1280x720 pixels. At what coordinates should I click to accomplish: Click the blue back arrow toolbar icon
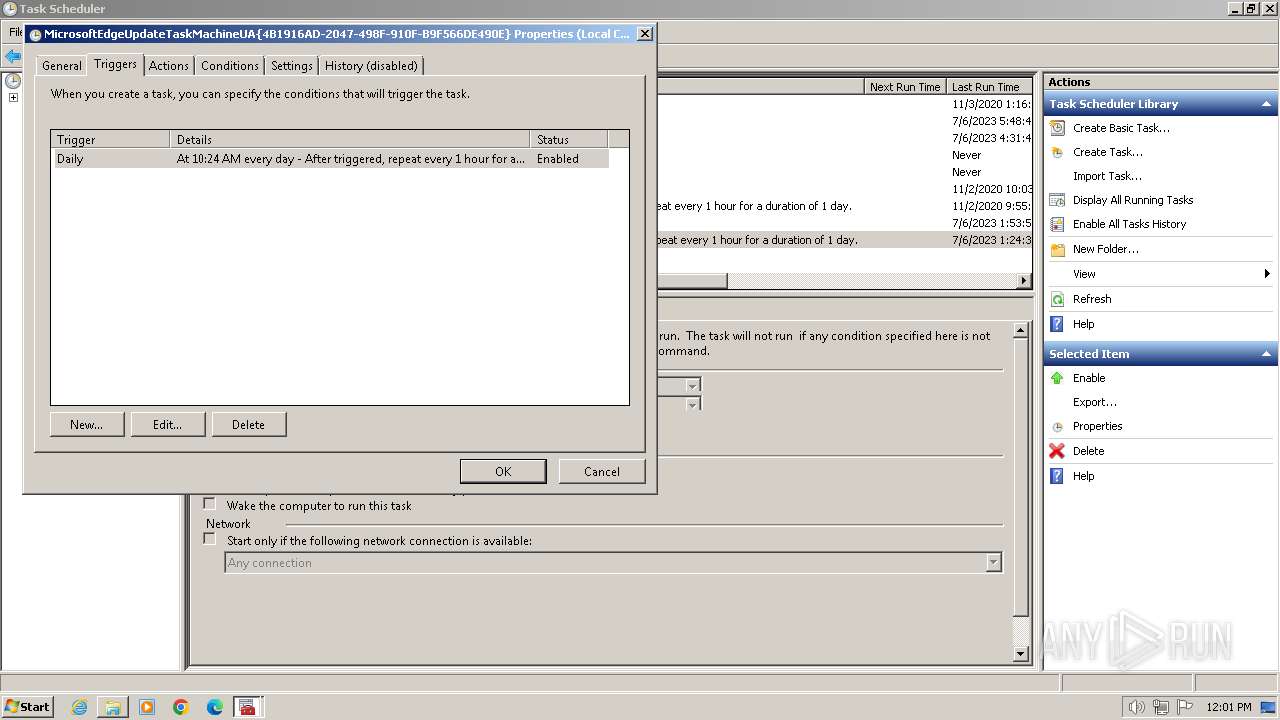coord(12,56)
